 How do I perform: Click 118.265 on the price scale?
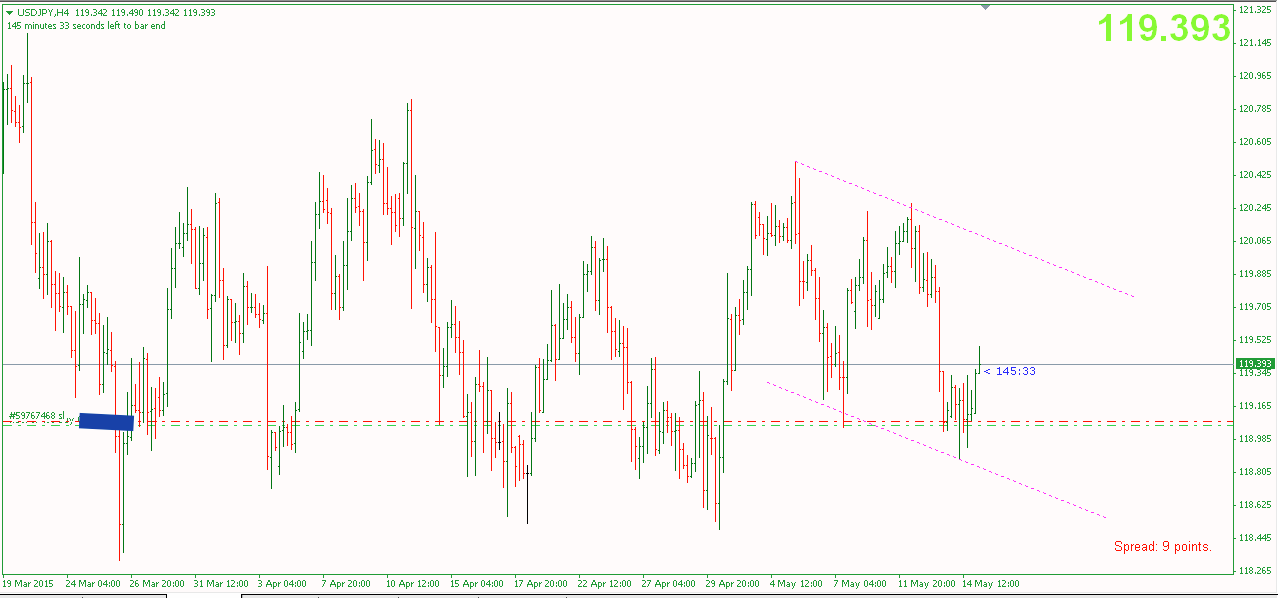[1253, 571]
